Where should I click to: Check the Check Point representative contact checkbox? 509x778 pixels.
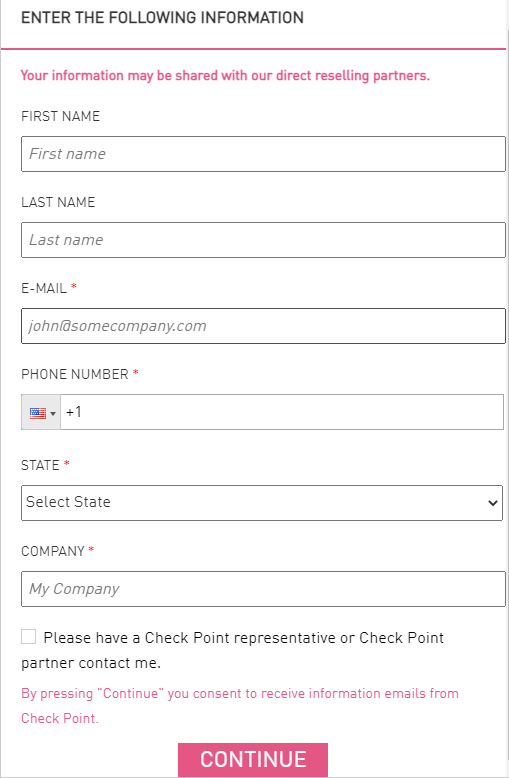coord(28,637)
